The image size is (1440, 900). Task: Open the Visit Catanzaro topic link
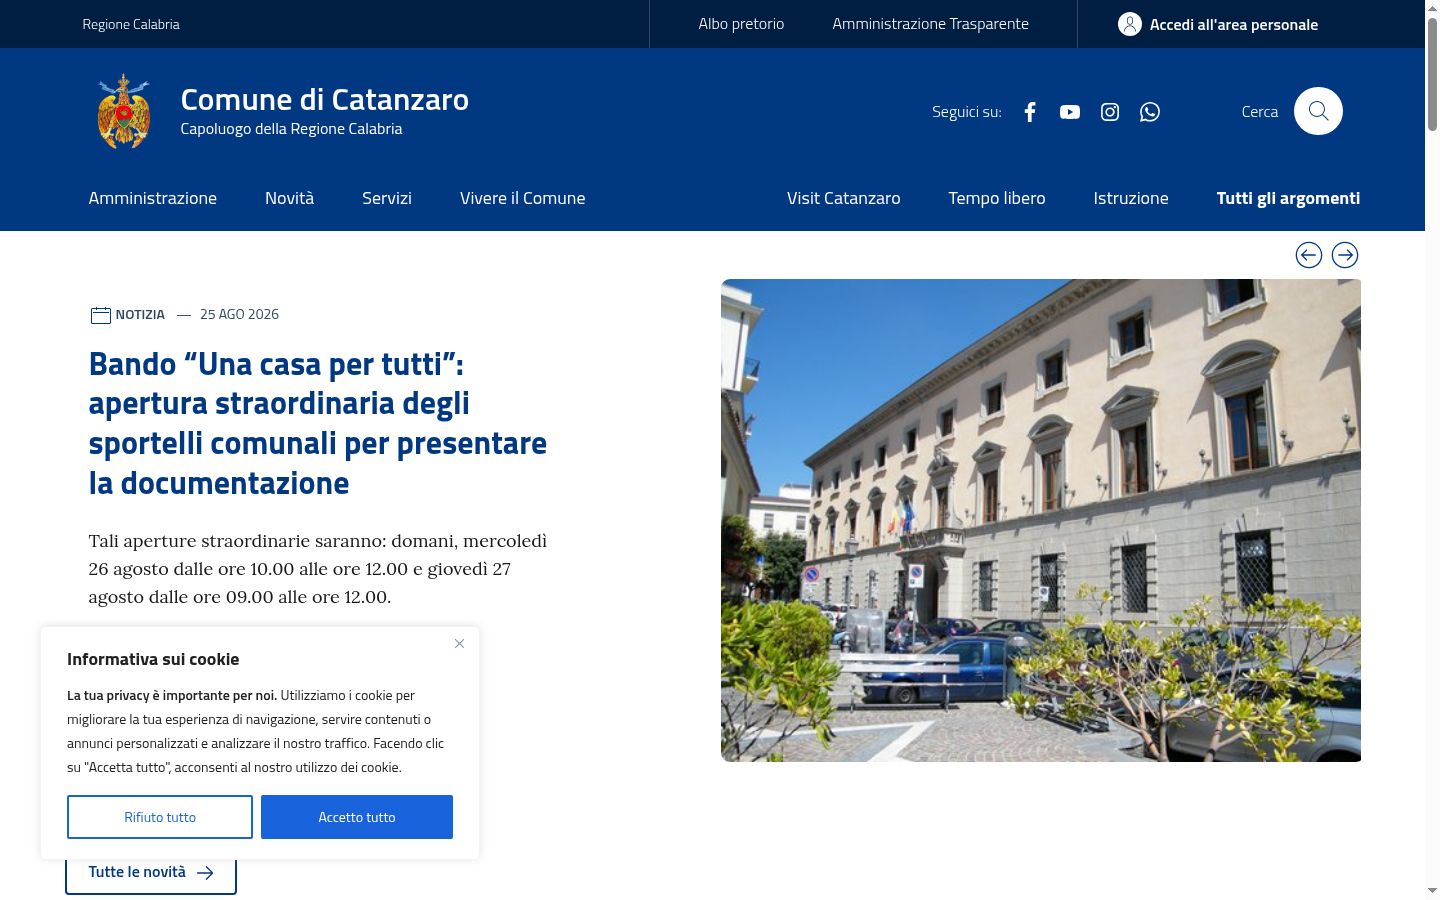[843, 198]
